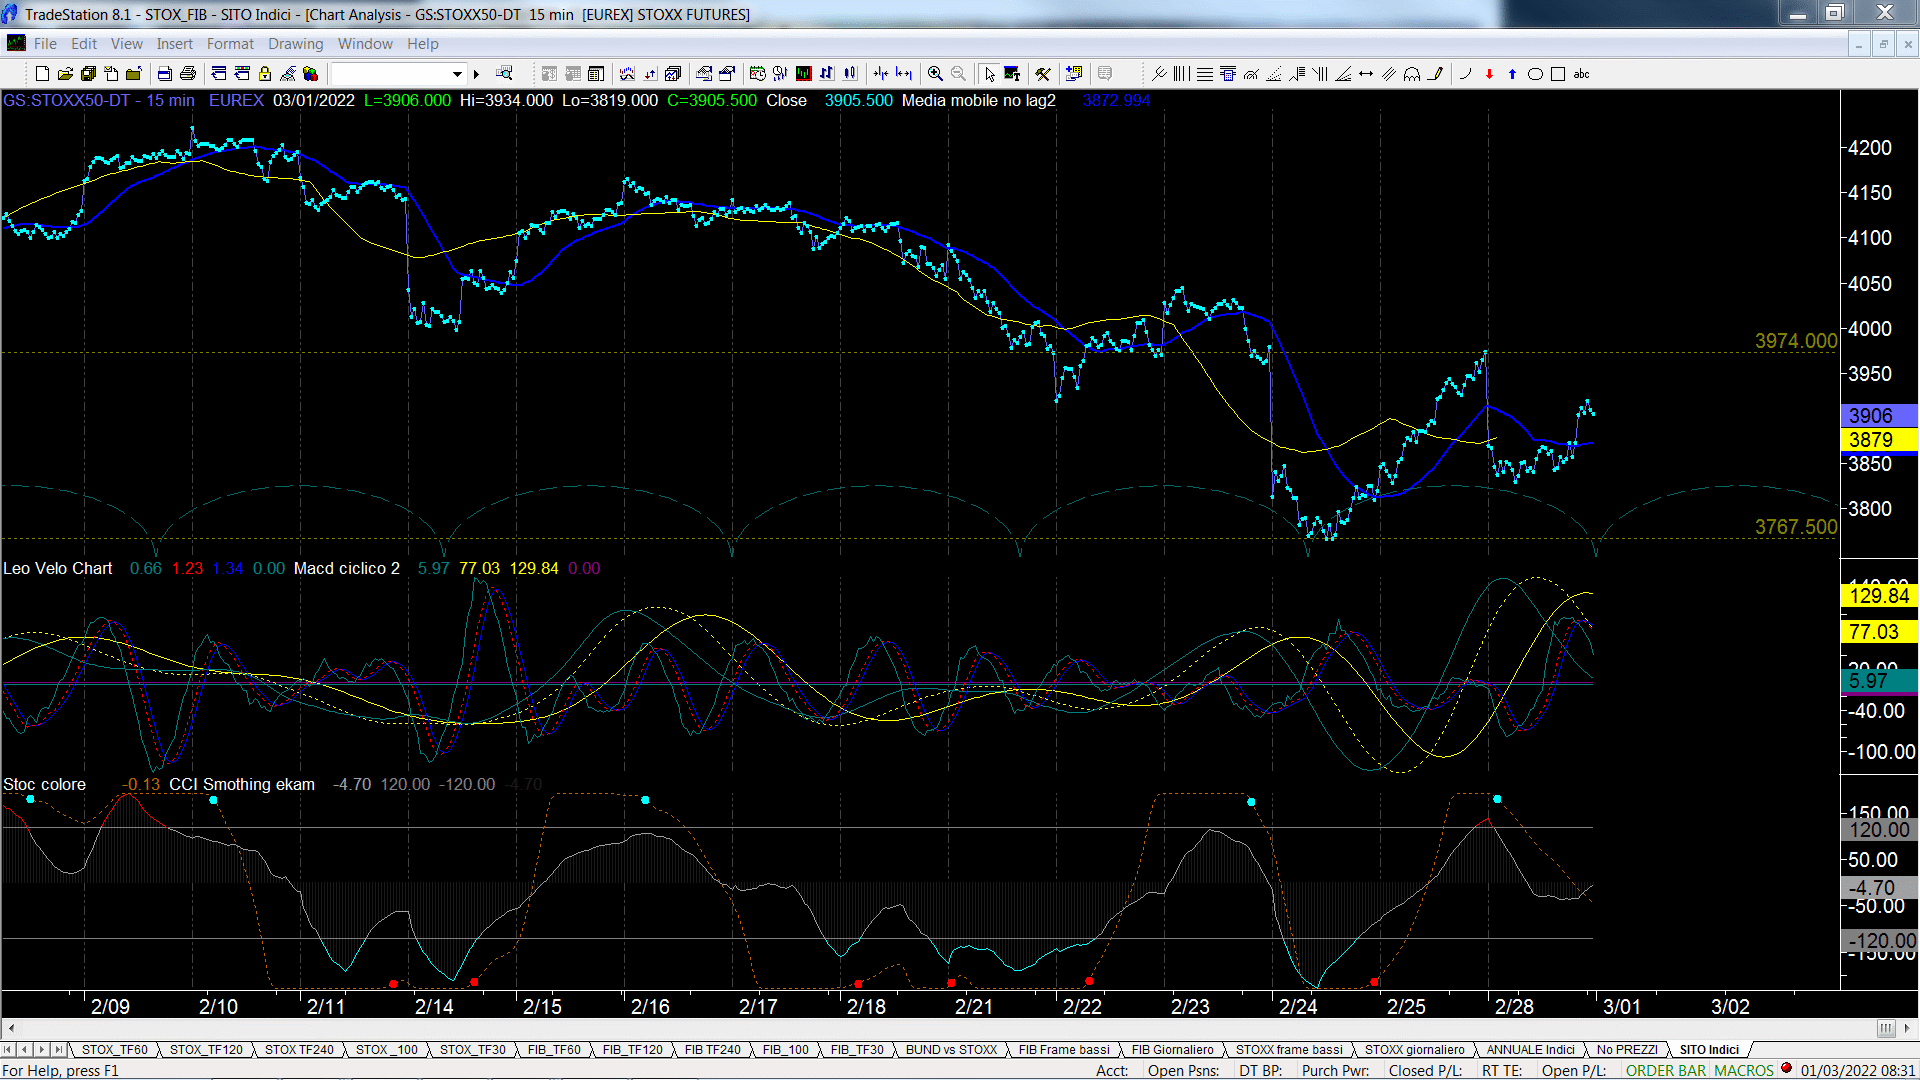1920x1080 pixels.
Task: Open the Help menu
Action: pos(423,44)
